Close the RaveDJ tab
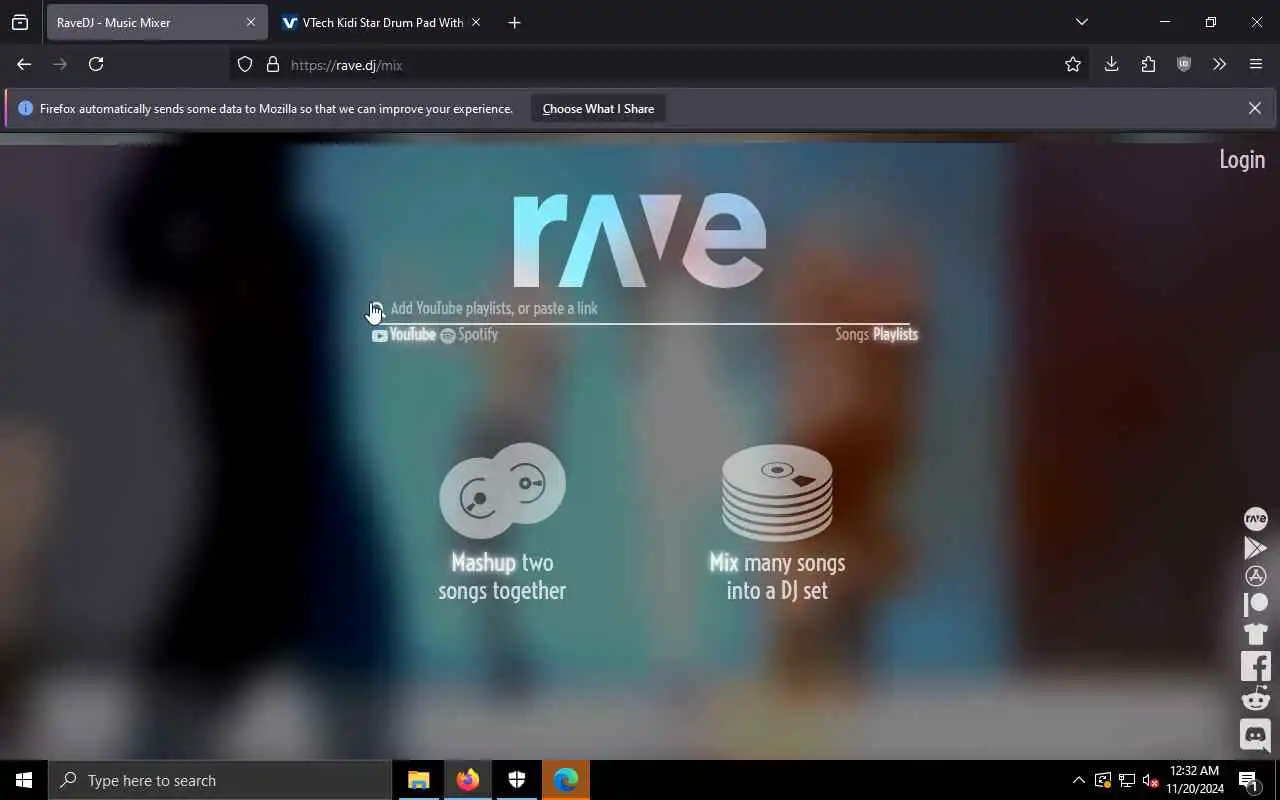Viewport: 1280px width, 800px height. coord(250,22)
